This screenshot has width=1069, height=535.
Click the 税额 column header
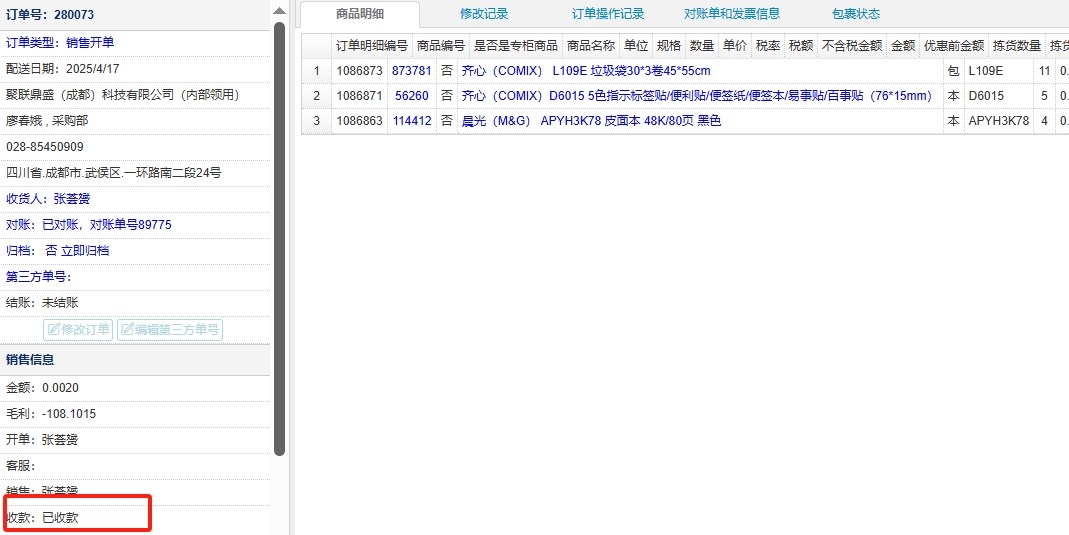coord(801,46)
